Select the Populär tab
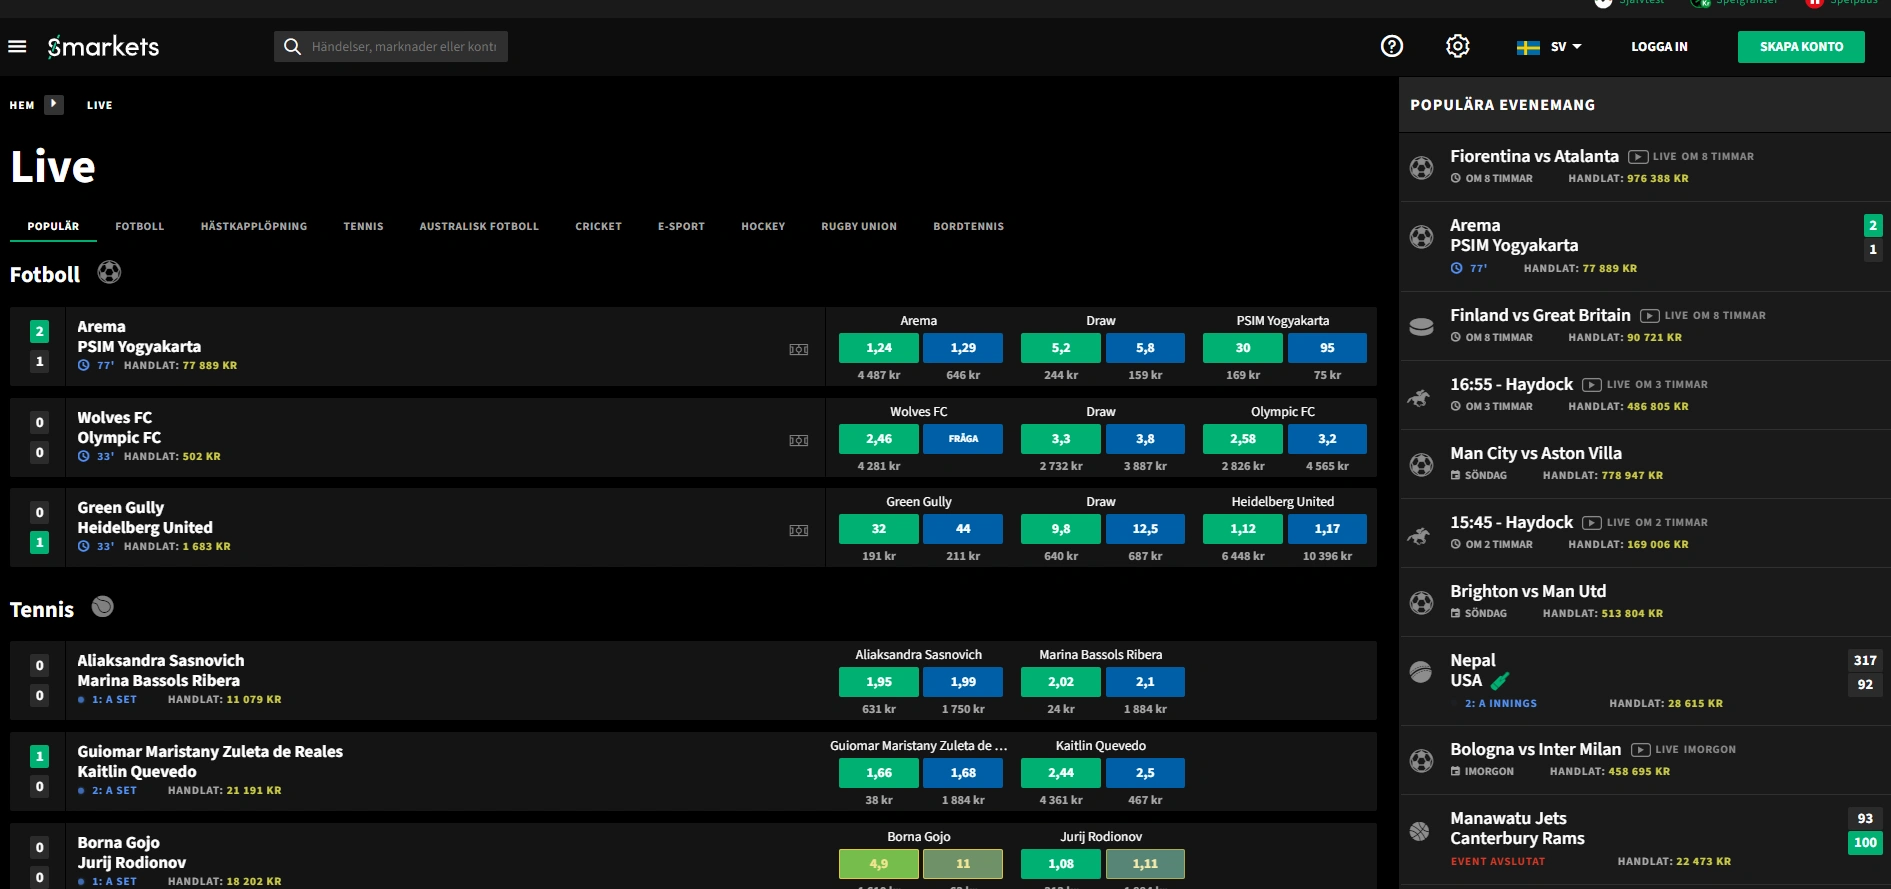 (53, 226)
